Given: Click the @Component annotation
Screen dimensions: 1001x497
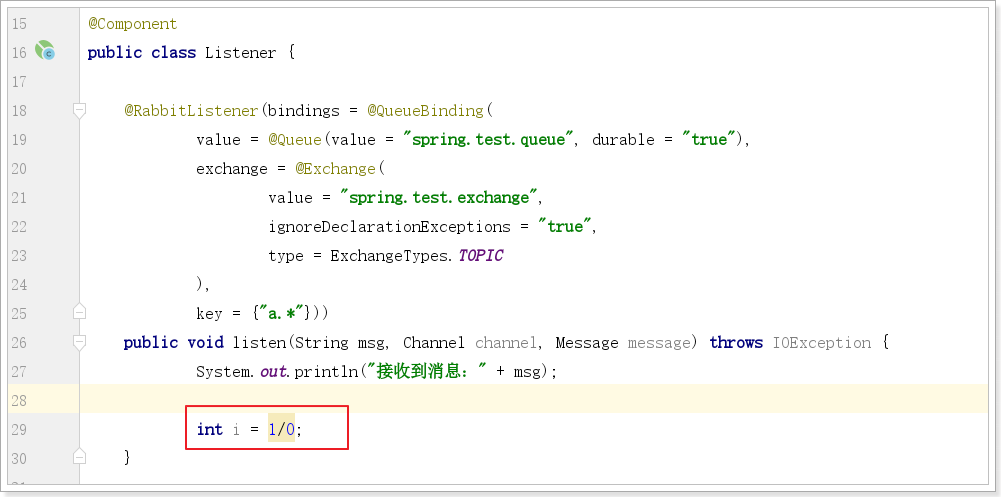Looking at the screenshot, I should click(133, 24).
